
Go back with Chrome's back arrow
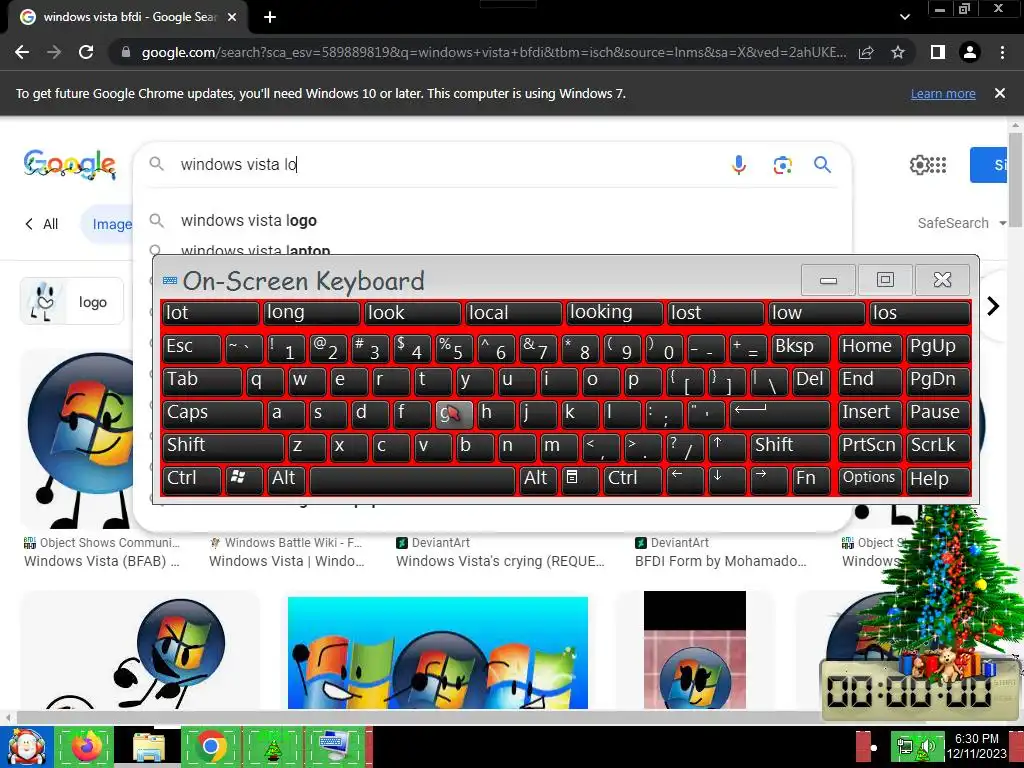point(22,52)
